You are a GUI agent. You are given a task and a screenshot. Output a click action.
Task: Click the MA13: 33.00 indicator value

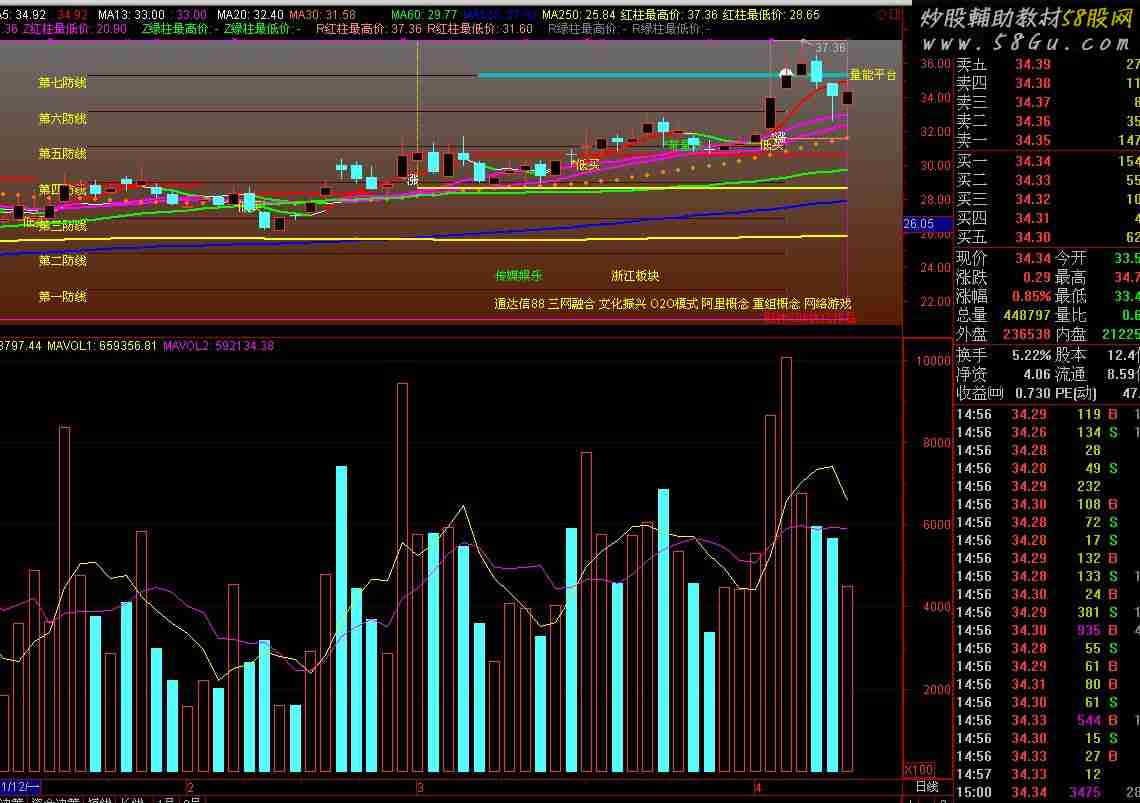[131, 15]
